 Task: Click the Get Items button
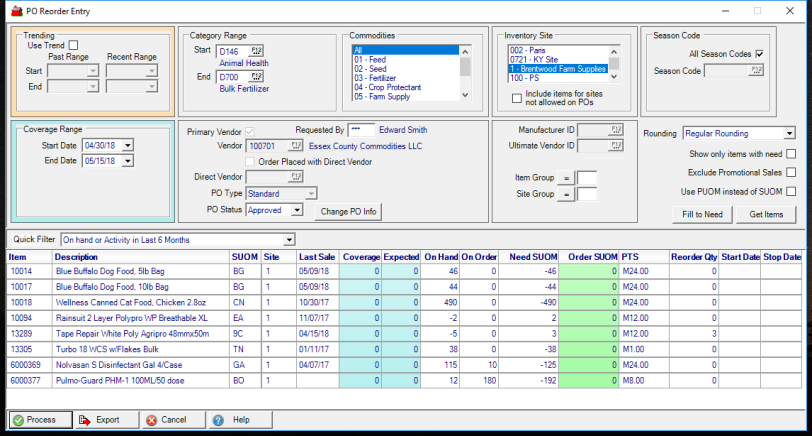766,215
